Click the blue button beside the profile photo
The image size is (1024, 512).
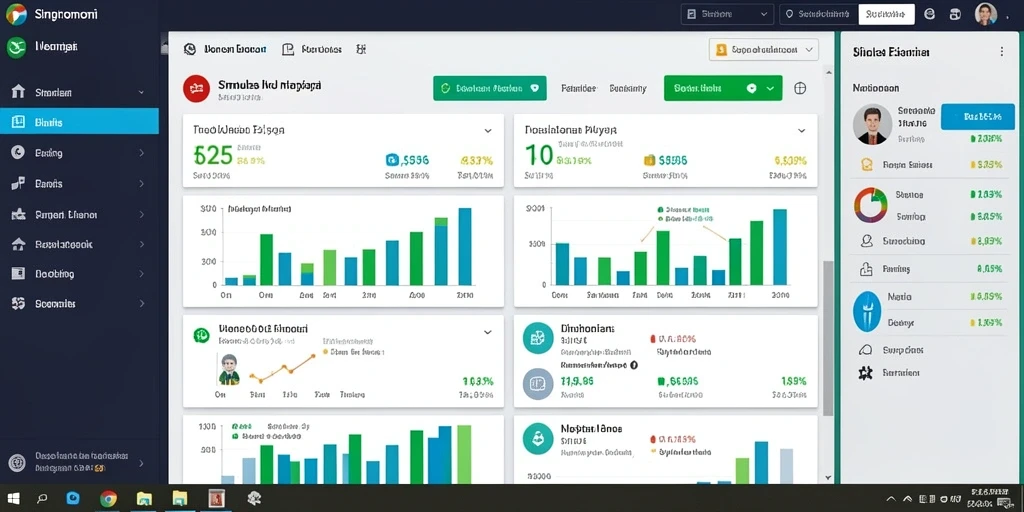click(x=978, y=117)
